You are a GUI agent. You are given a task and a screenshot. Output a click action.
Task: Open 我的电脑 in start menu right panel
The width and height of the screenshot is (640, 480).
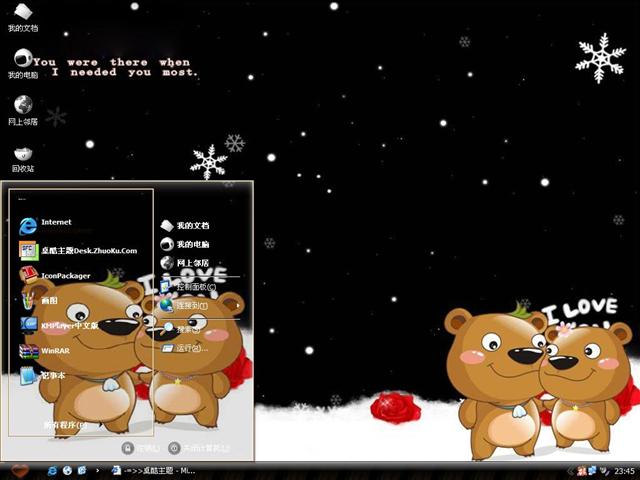[184, 244]
